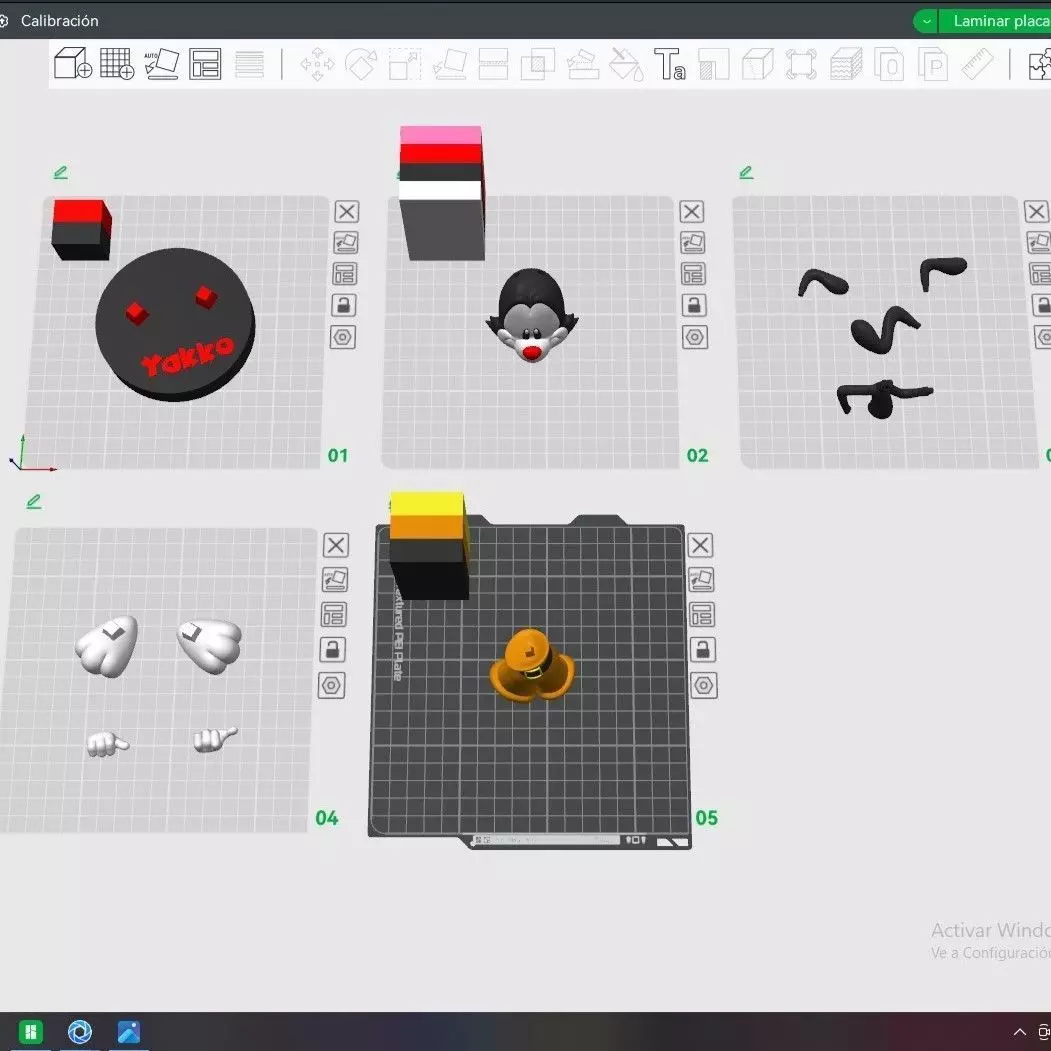Click the Arrange all objects icon
This screenshot has height=1051, width=1051.
coord(205,64)
